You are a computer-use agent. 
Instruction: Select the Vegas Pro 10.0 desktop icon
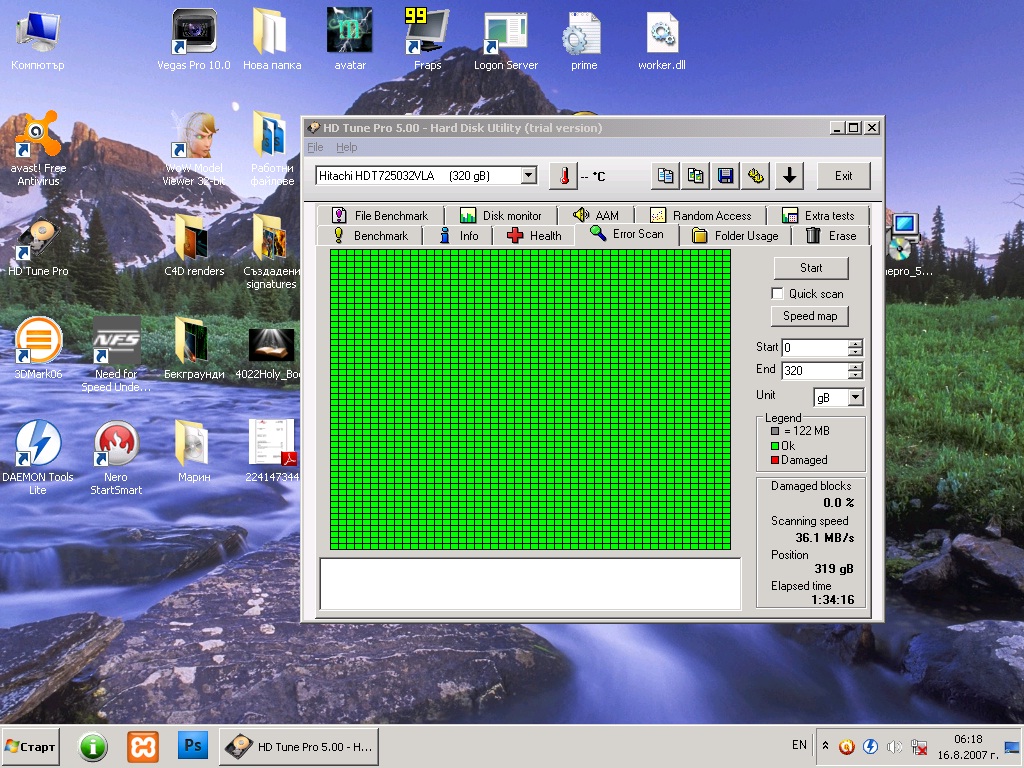pos(194,39)
